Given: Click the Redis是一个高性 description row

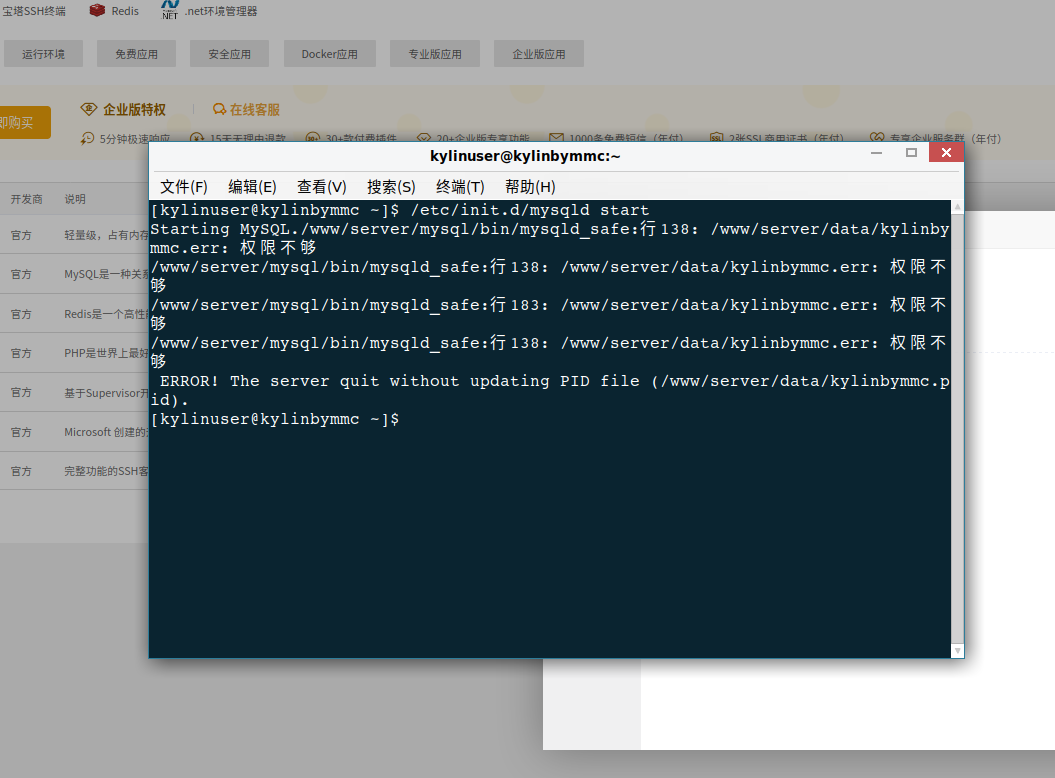Looking at the screenshot, I should click(x=74, y=314).
